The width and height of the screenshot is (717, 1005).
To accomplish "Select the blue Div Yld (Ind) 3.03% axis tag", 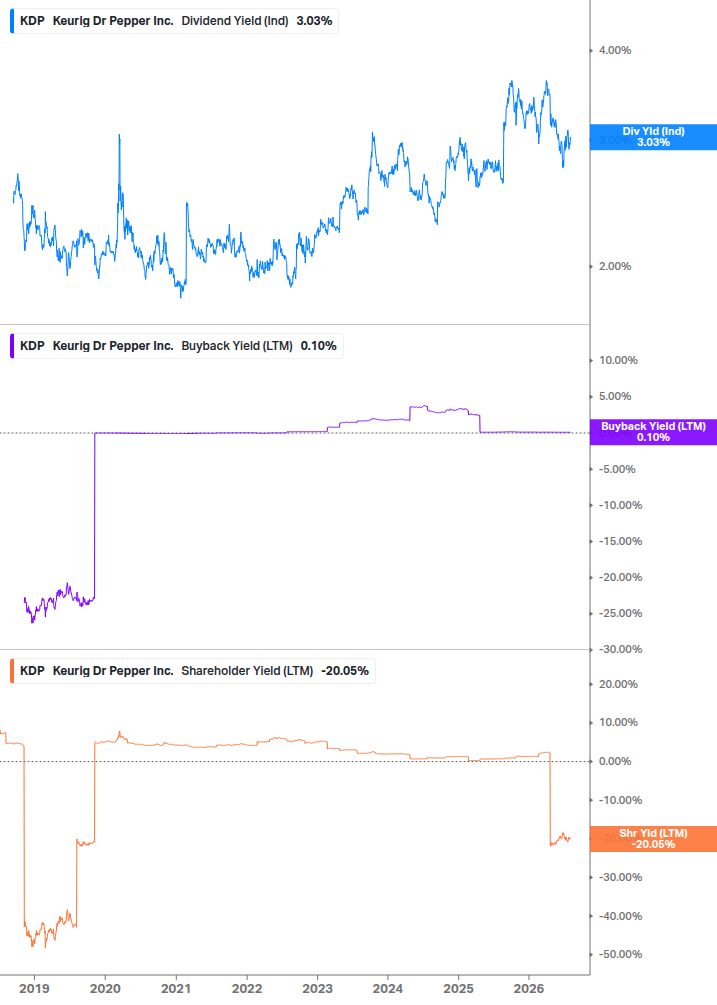I will coord(653,137).
